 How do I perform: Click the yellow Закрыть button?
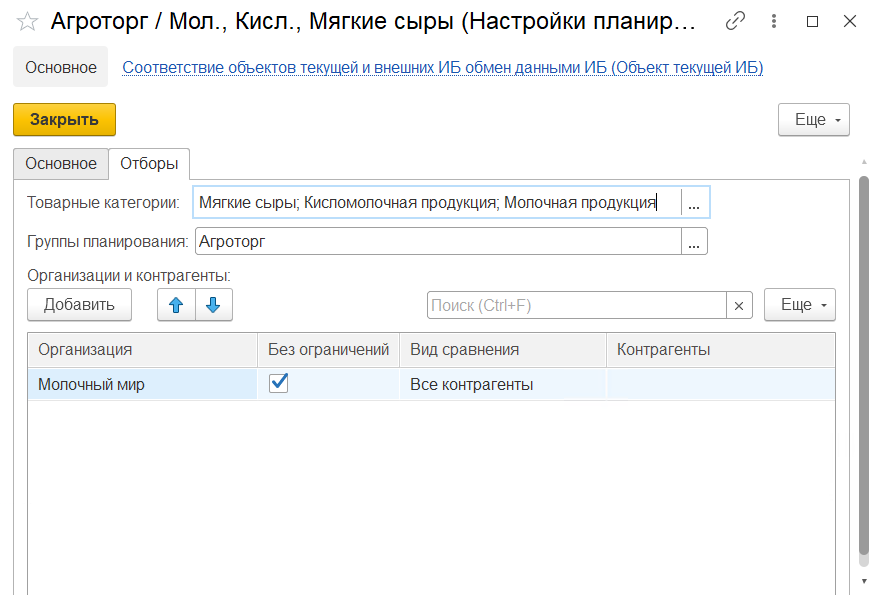pyautogui.click(x=64, y=120)
